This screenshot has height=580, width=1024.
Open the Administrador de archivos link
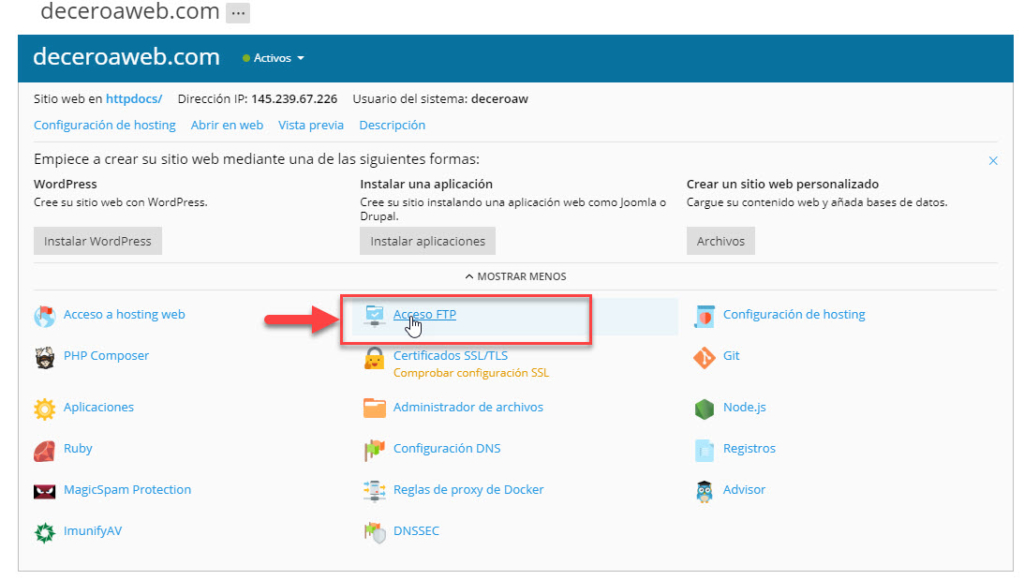(x=468, y=407)
